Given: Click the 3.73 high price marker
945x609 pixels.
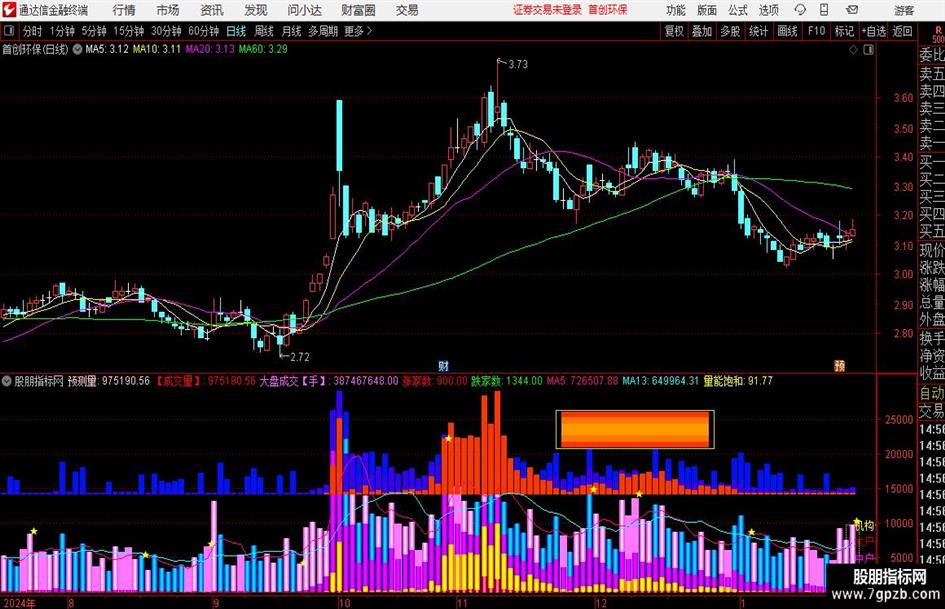Looking at the screenshot, I should 518,64.
